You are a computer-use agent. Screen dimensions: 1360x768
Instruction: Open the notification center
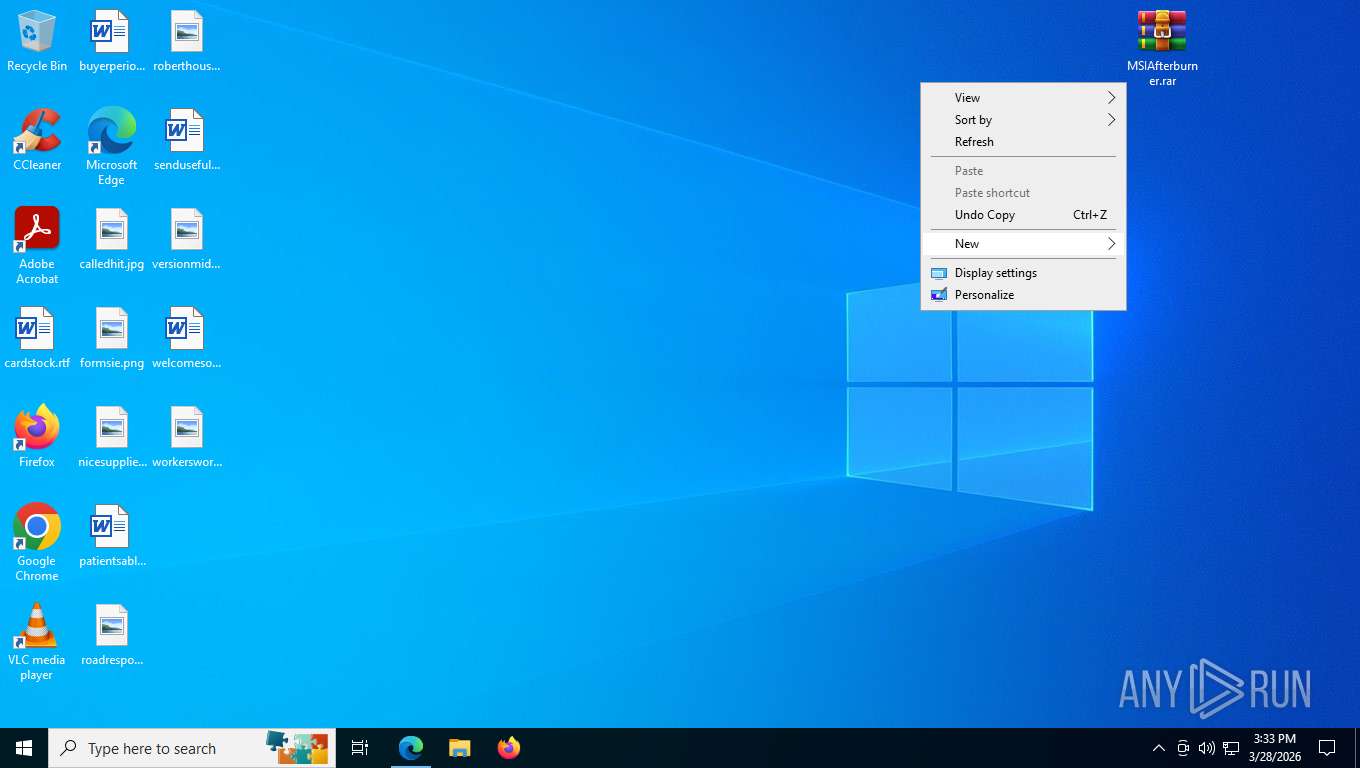click(x=1327, y=748)
